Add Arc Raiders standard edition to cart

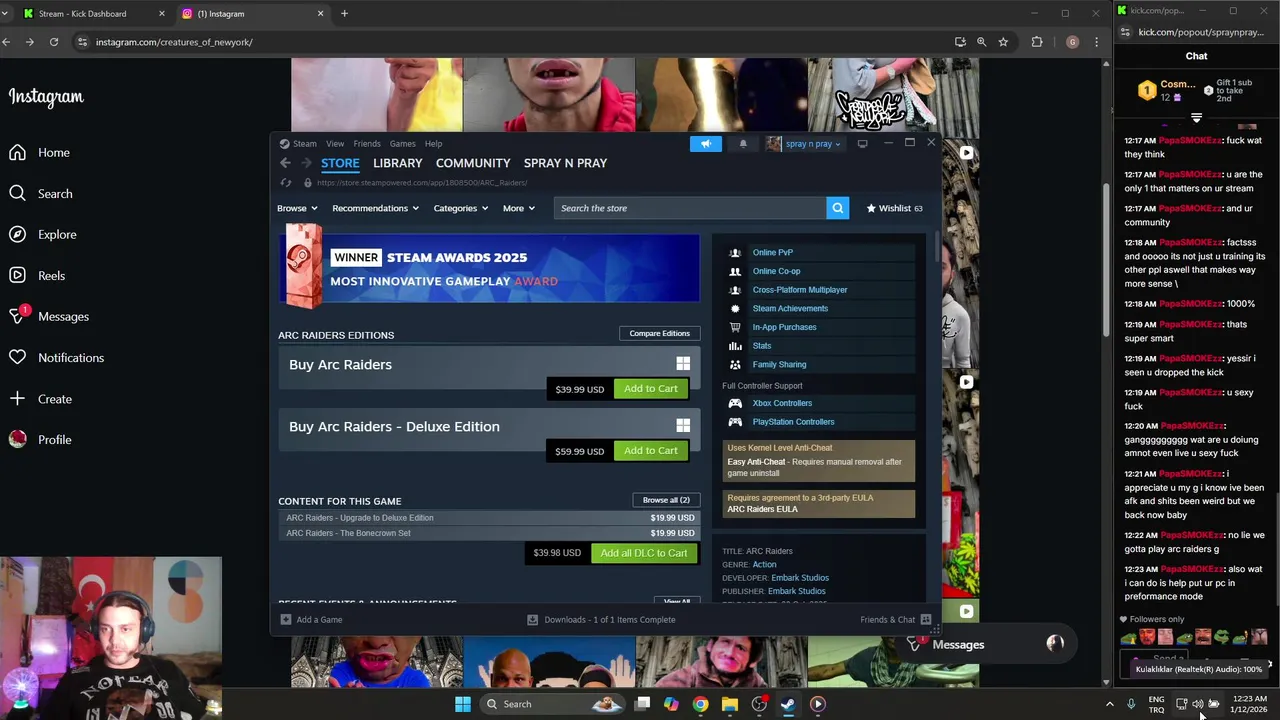pos(651,389)
